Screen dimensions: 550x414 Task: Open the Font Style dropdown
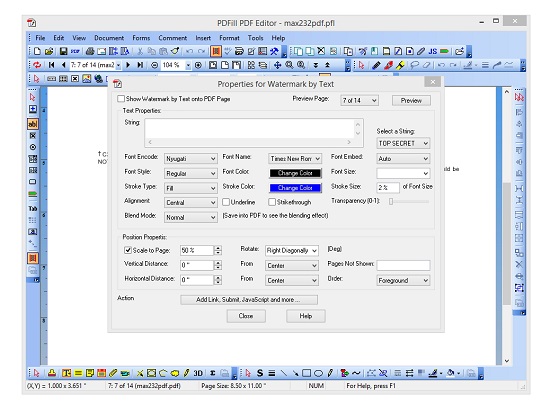click(191, 173)
